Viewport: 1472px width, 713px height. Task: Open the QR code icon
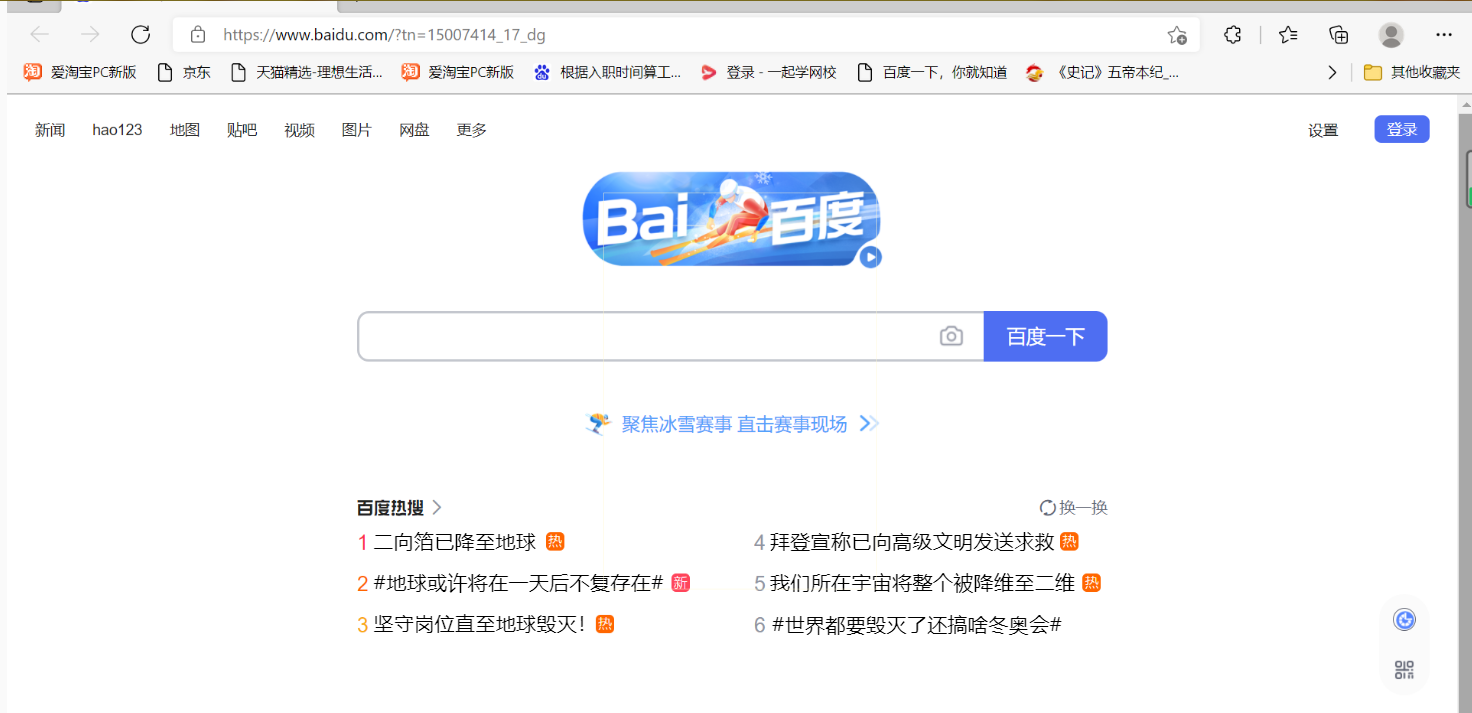[1404, 670]
